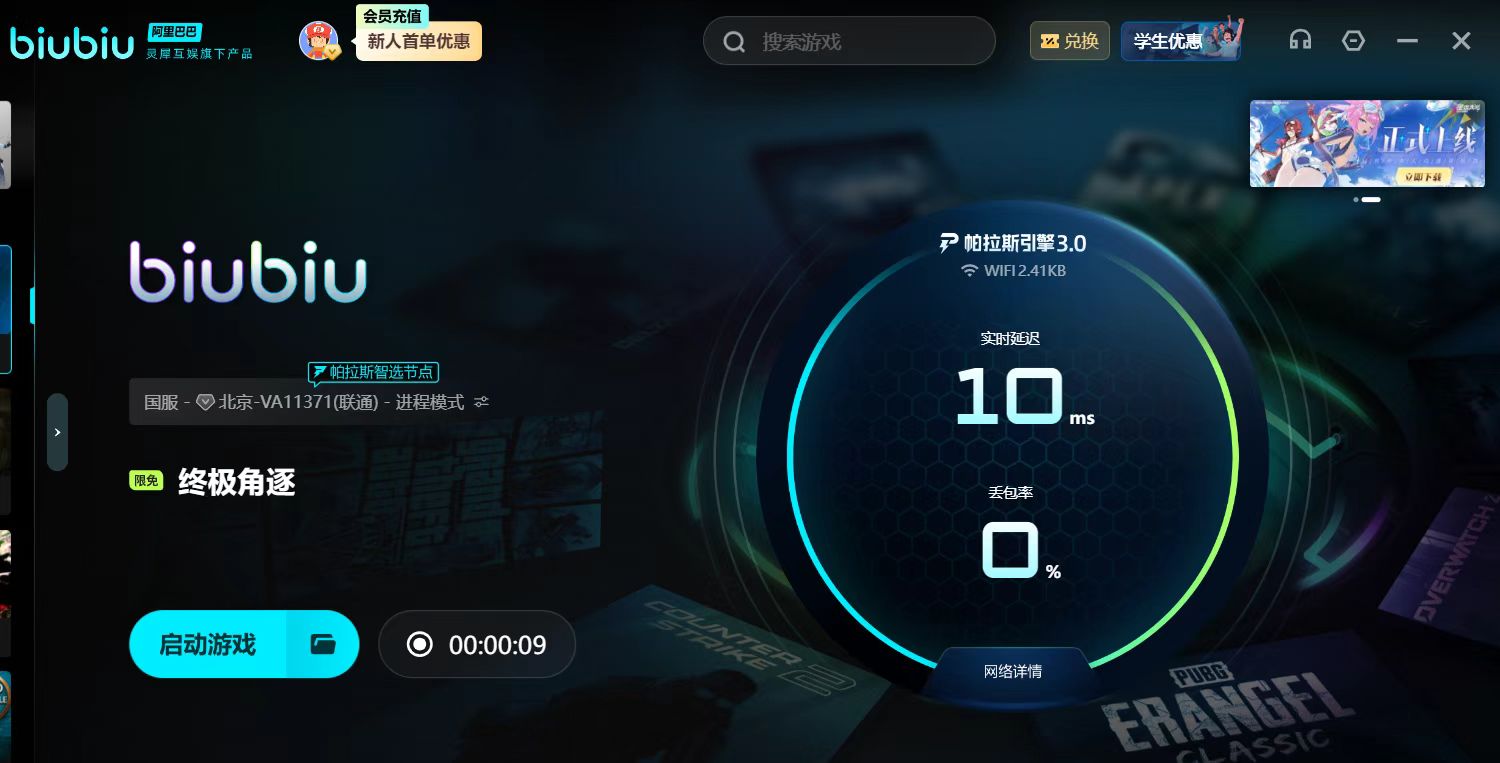The image size is (1500, 763).
Task: Expand the left game sidebar arrow
Action: pyautogui.click(x=58, y=432)
